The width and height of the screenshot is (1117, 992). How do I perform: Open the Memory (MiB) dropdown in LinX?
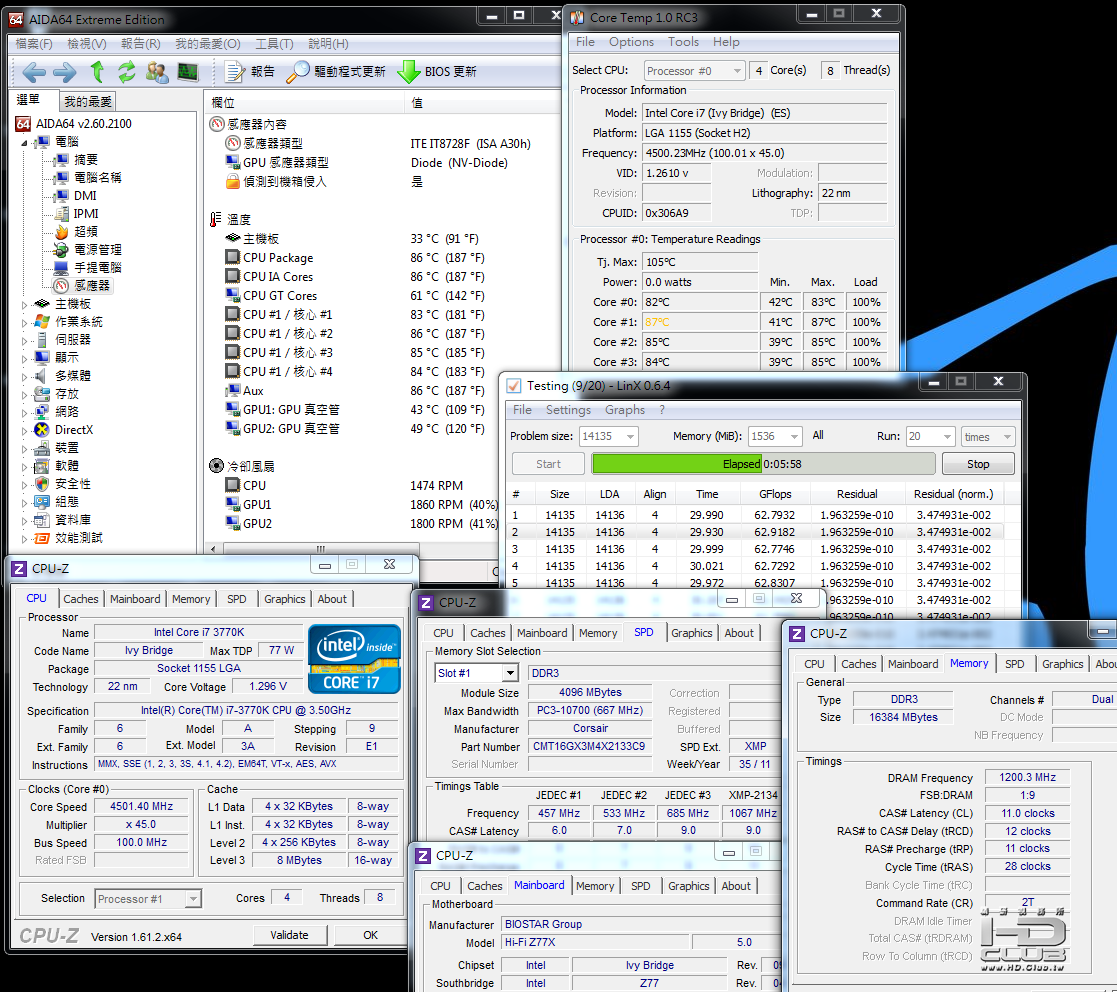click(793, 437)
